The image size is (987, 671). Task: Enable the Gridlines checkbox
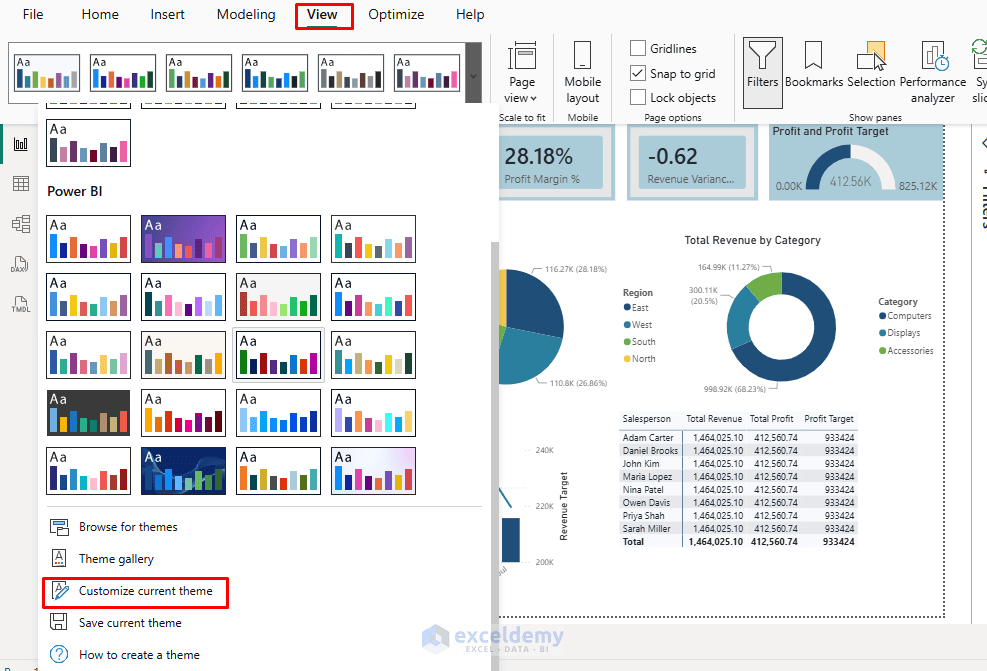click(638, 48)
